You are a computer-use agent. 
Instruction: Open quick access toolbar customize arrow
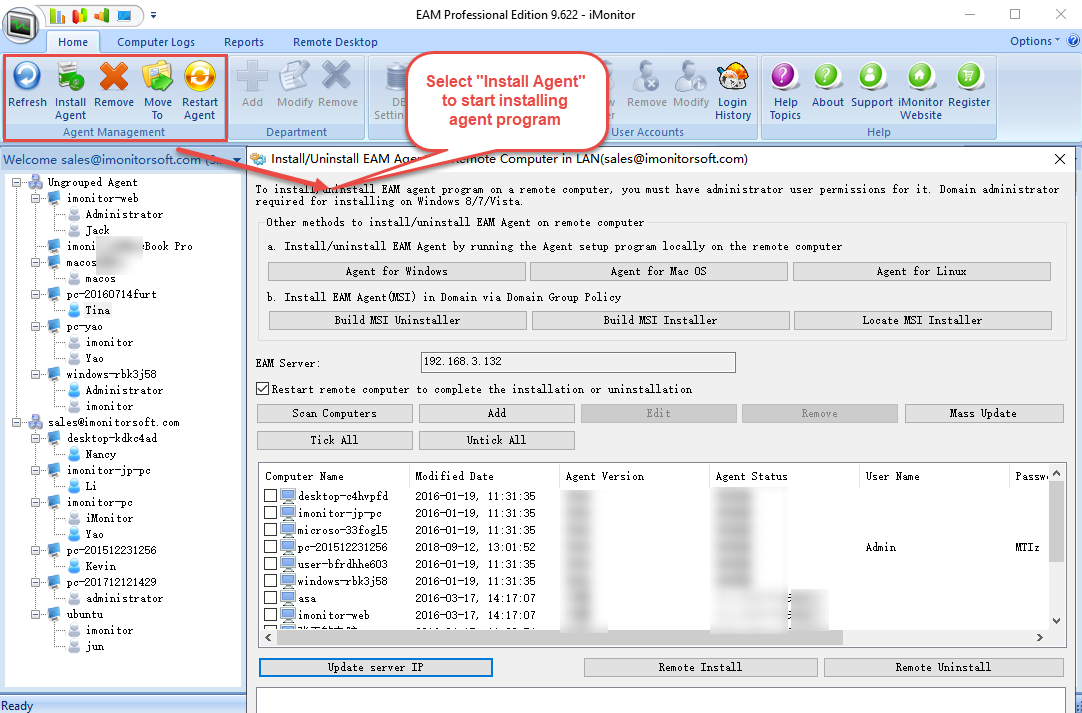pyautogui.click(x=153, y=14)
